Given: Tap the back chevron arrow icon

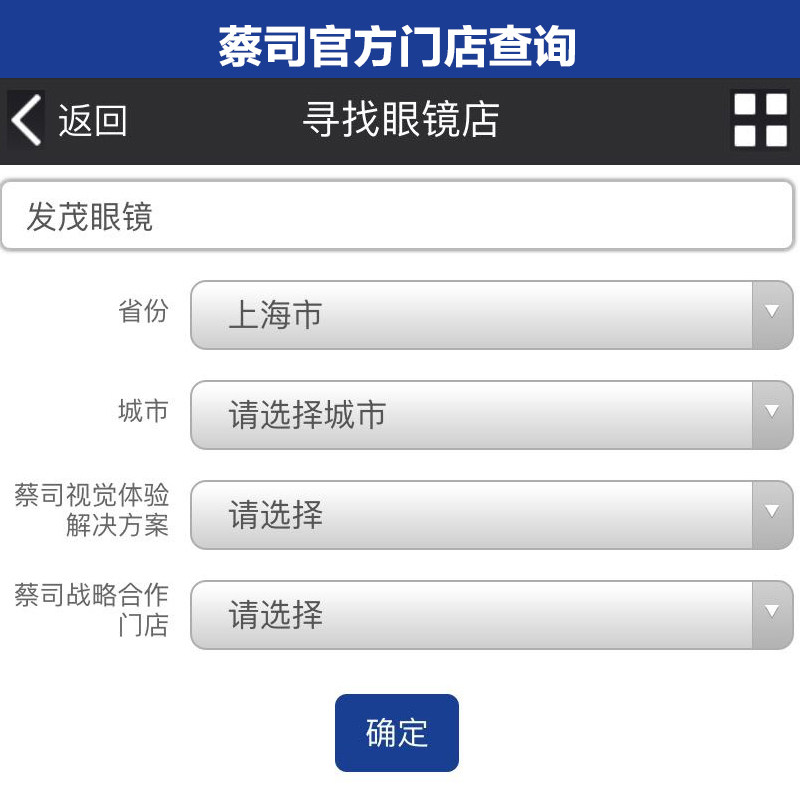Looking at the screenshot, I should point(26,120).
